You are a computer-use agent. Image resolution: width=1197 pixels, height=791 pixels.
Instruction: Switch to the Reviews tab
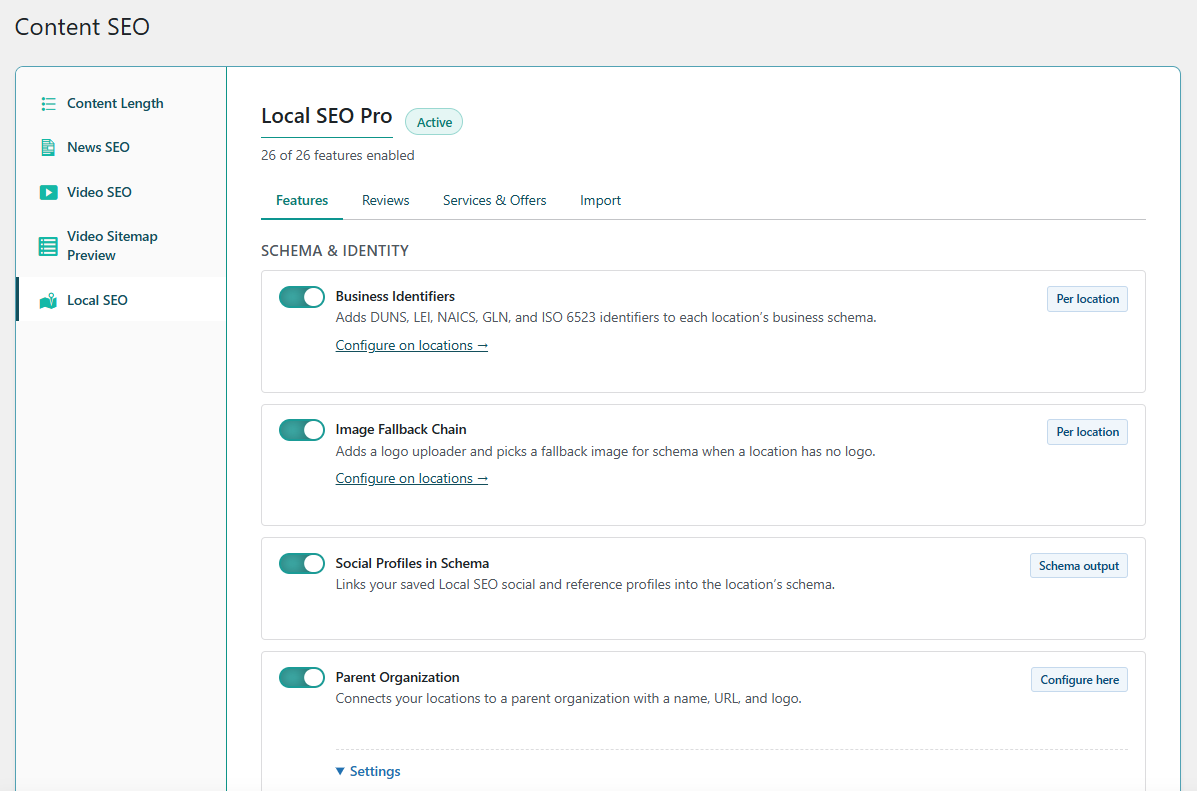pyautogui.click(x=386, y=201)
